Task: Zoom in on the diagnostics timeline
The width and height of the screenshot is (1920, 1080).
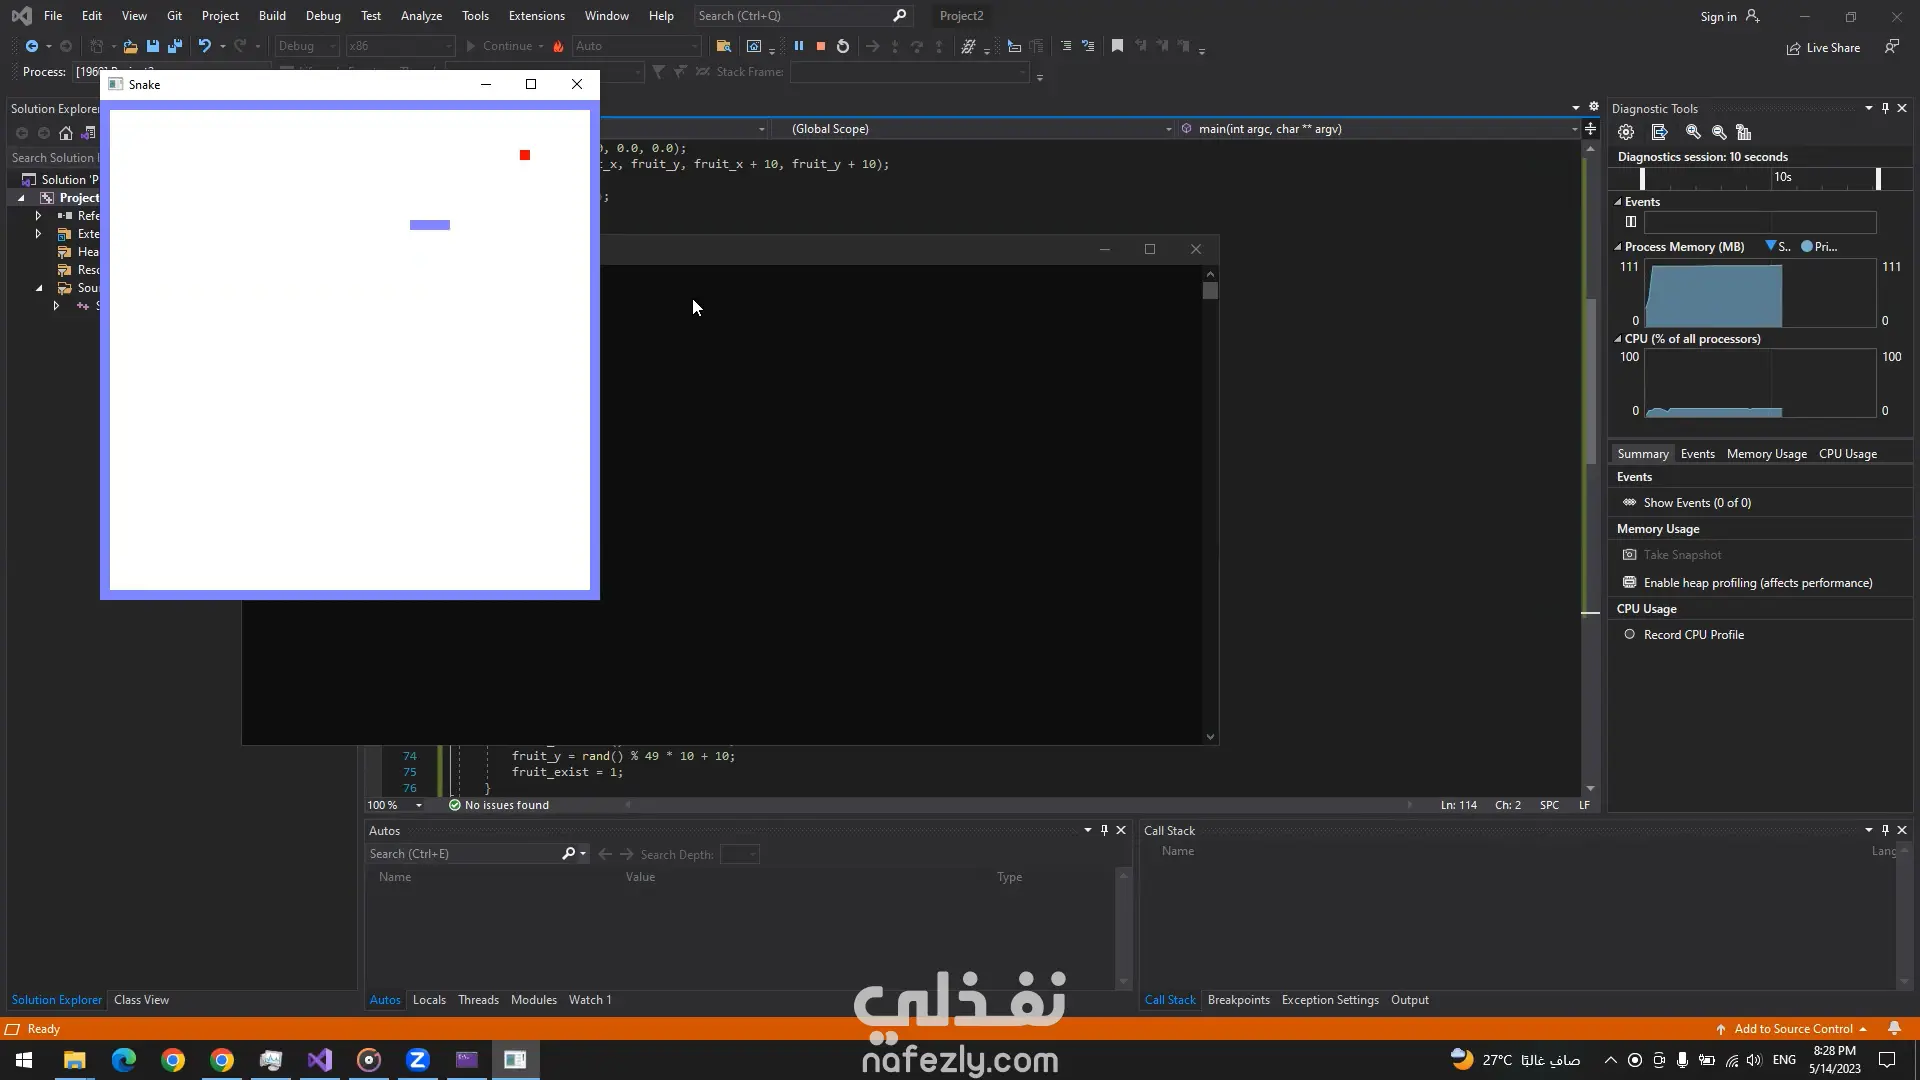Action: point(1693,132)
